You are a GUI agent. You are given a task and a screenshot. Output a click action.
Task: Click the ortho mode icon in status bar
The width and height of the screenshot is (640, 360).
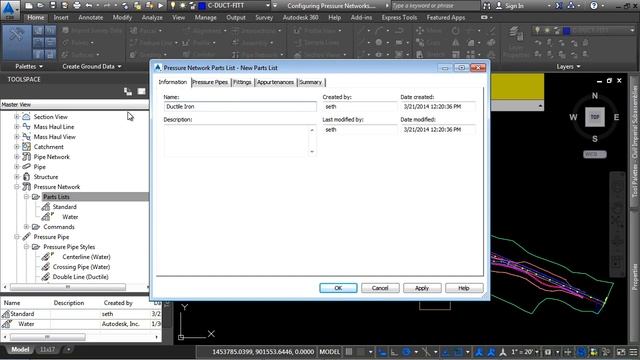[394, 352]
